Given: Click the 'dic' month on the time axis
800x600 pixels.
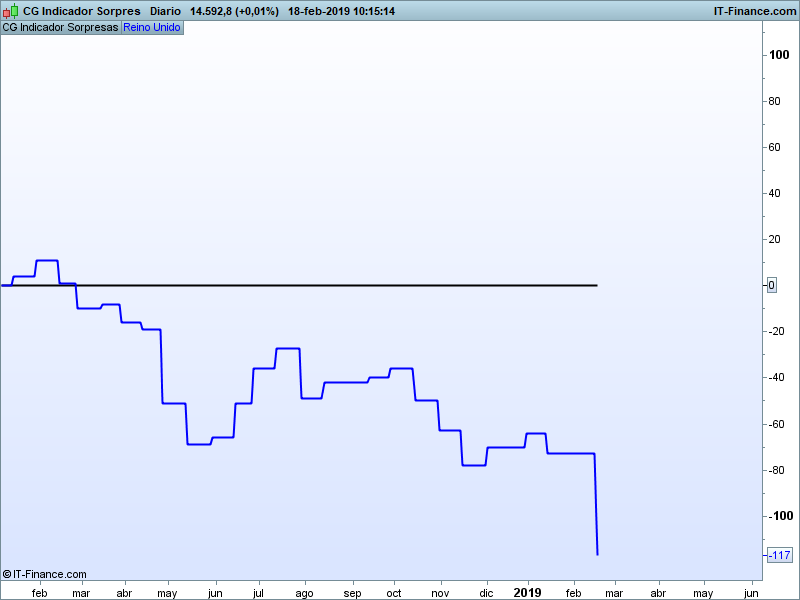Looking at the screenshot, I should [x=486, y=593].
